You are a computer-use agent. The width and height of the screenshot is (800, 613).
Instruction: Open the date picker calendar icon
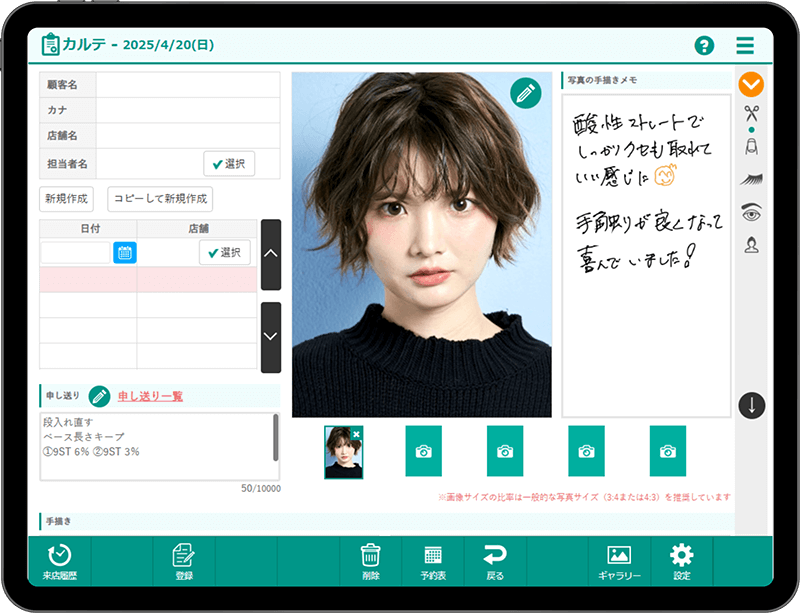coord(124,252)
